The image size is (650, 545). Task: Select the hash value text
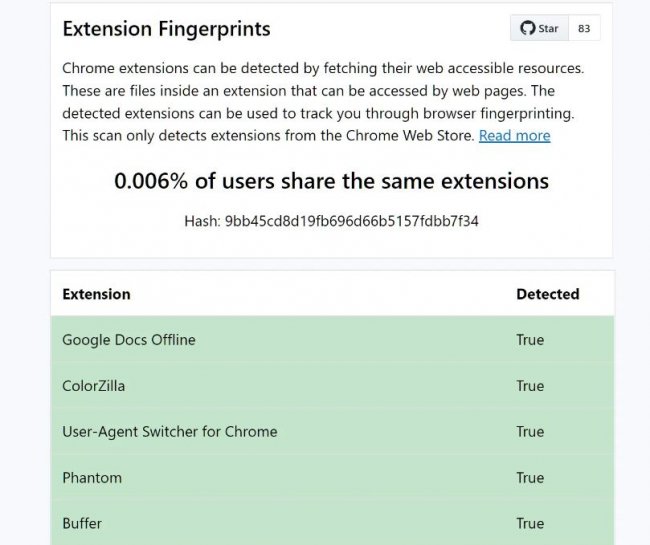click(x=351, y=220)
